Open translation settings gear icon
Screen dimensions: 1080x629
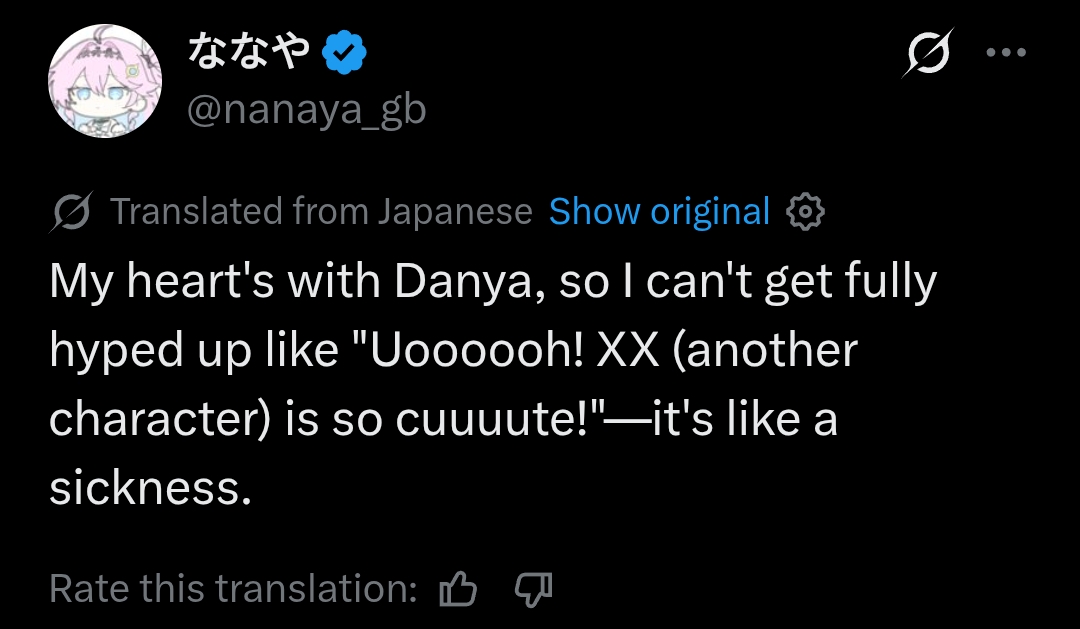(805, 212)
